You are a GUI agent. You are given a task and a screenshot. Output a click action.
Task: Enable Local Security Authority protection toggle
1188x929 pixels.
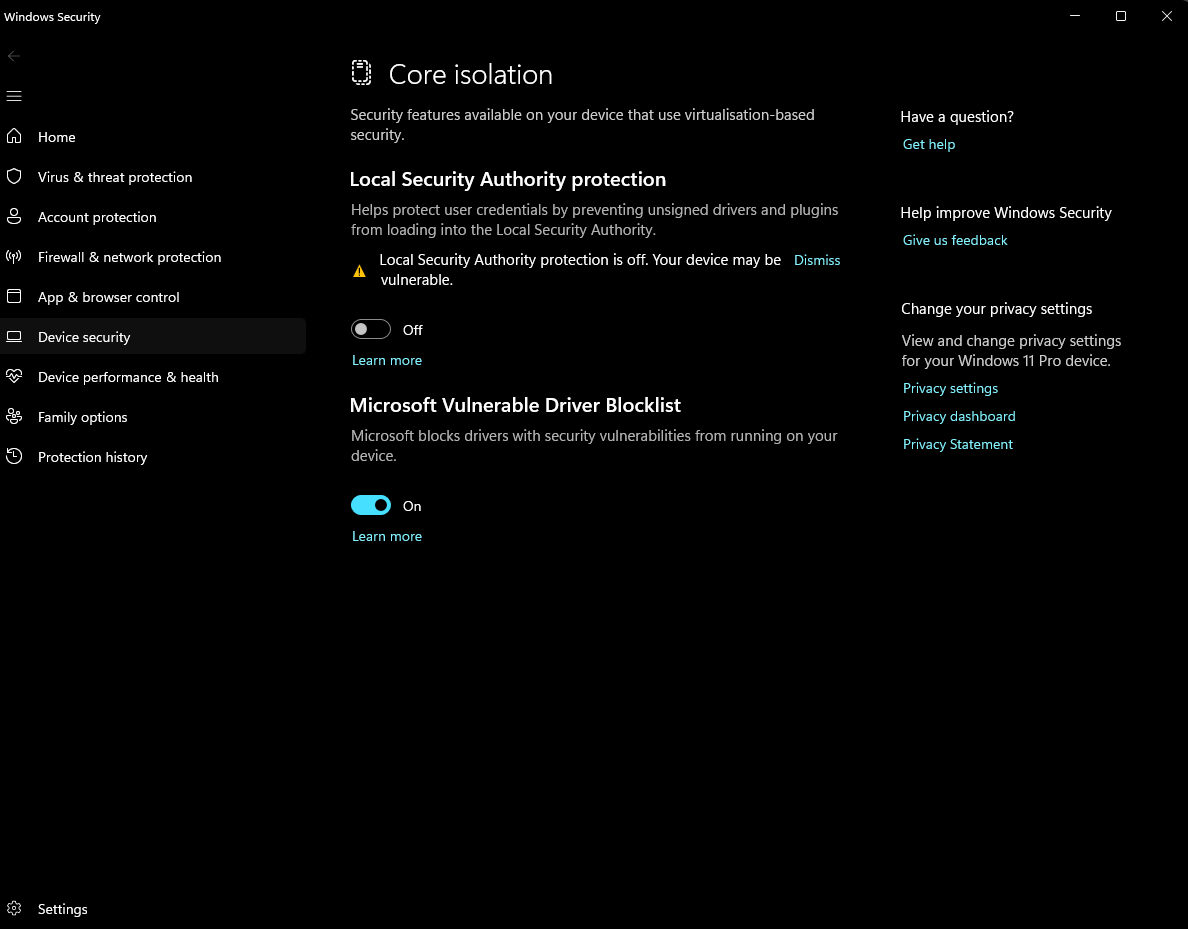pos(371,330)
